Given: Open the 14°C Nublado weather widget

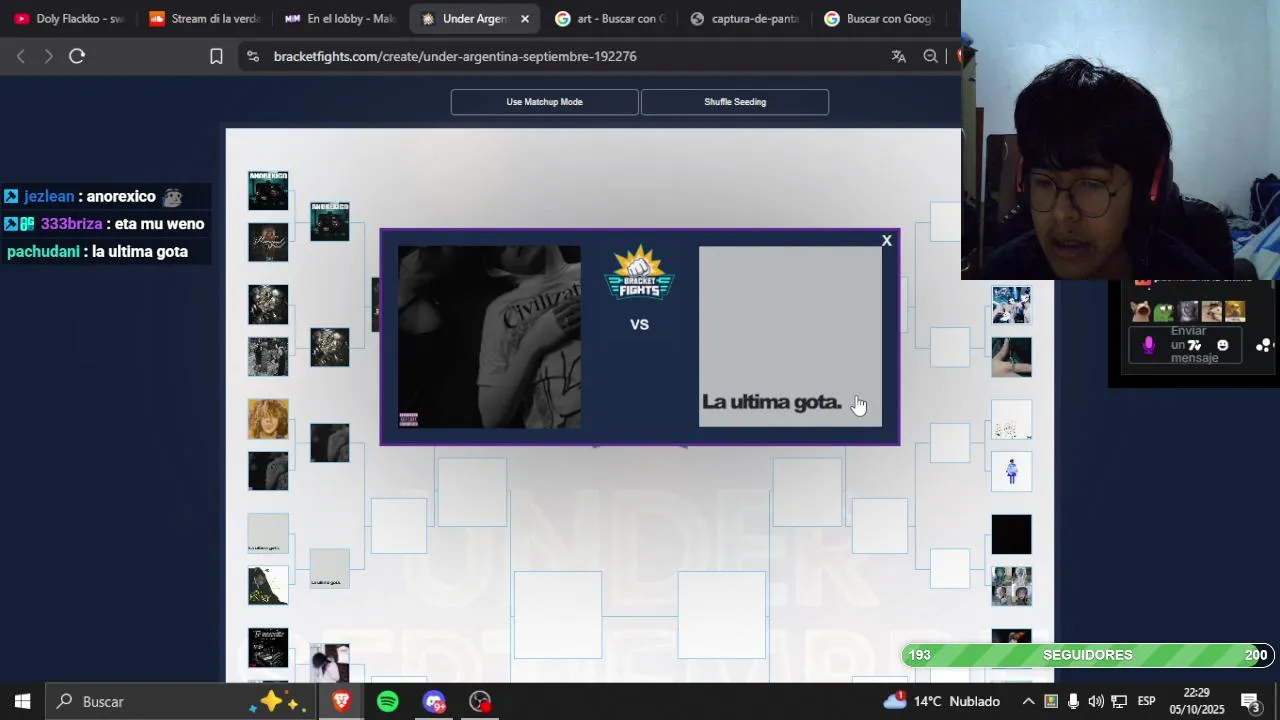Looking at the screenshot, I should coord(942,701).
